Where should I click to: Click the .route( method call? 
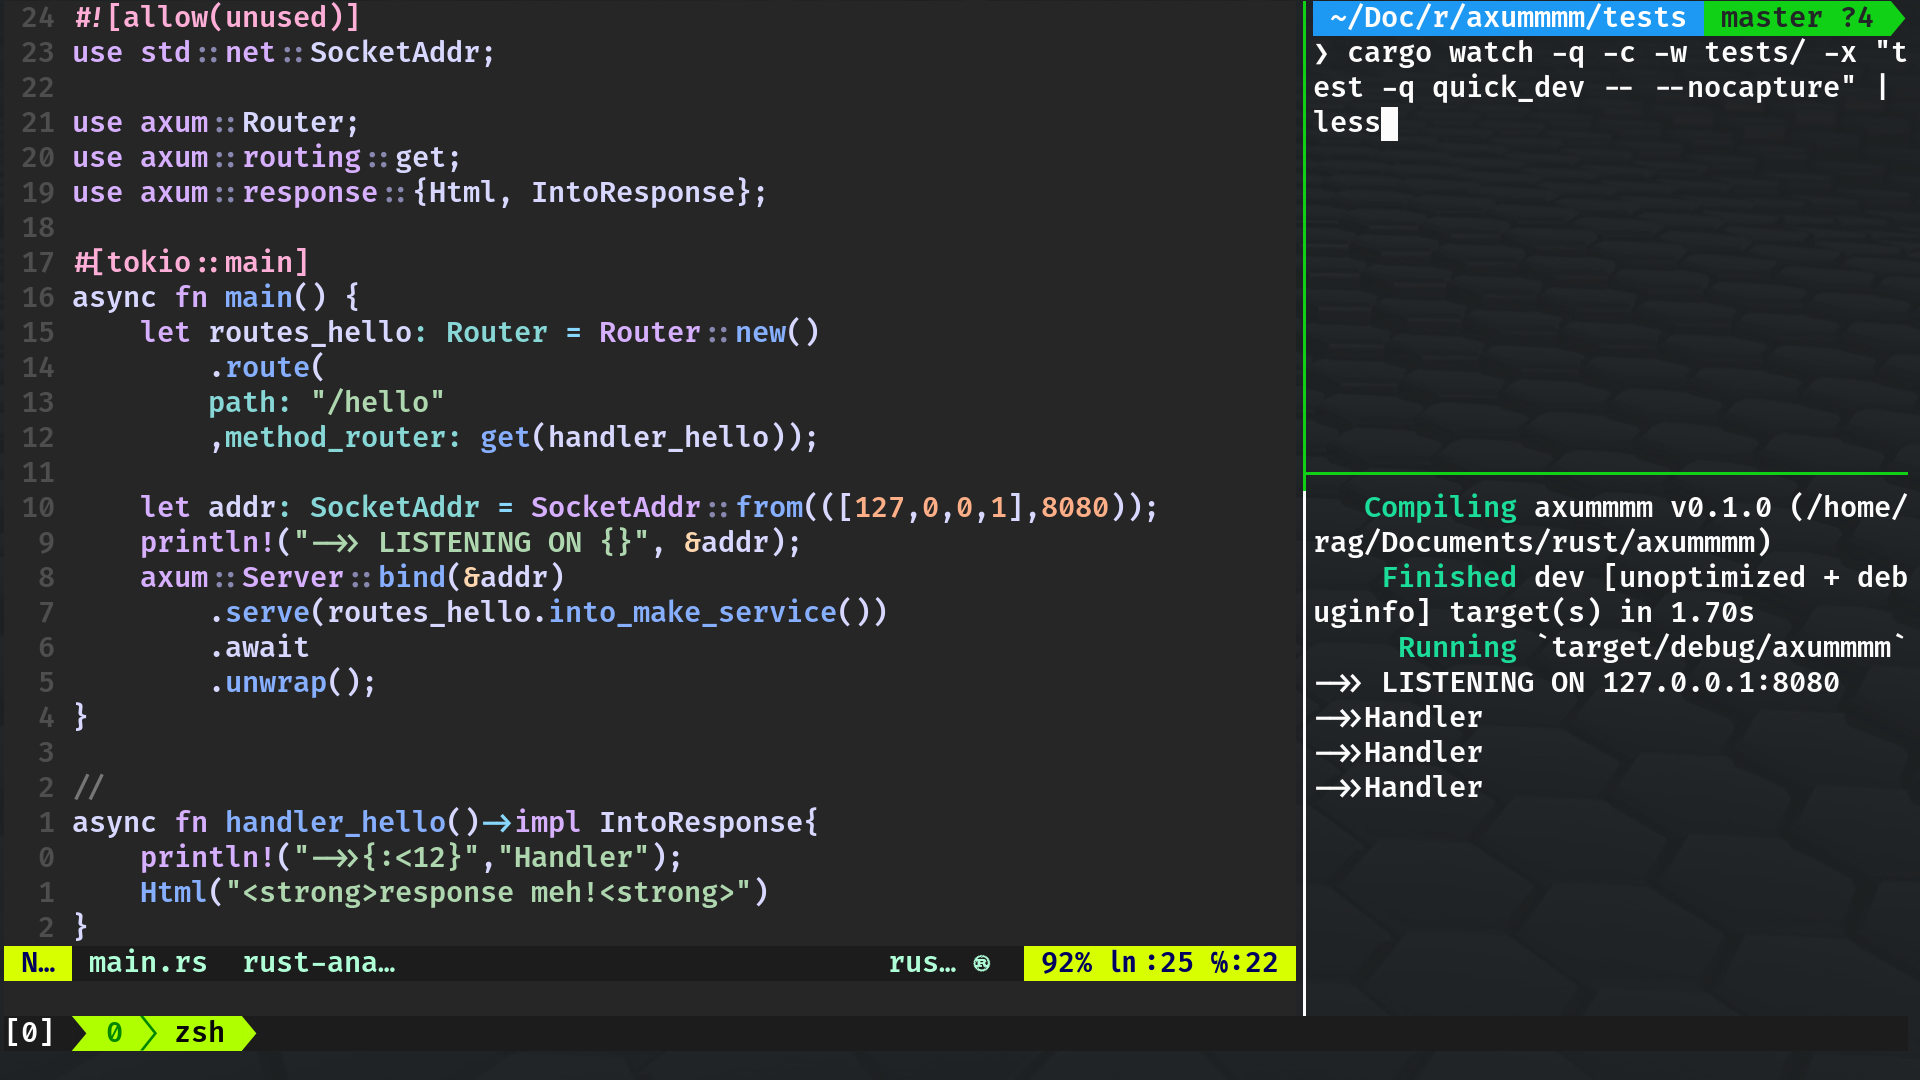pyautogui.click(x=267, y=368)
